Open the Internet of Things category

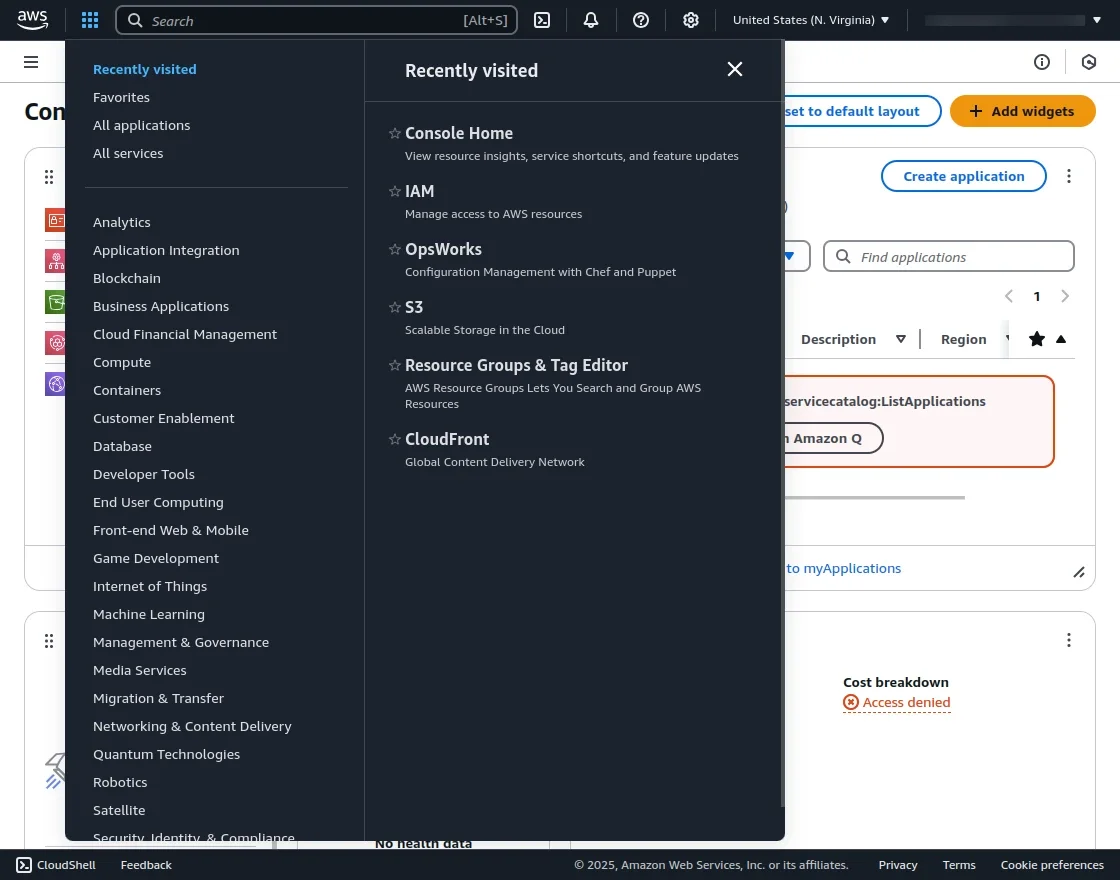[150, 586]
